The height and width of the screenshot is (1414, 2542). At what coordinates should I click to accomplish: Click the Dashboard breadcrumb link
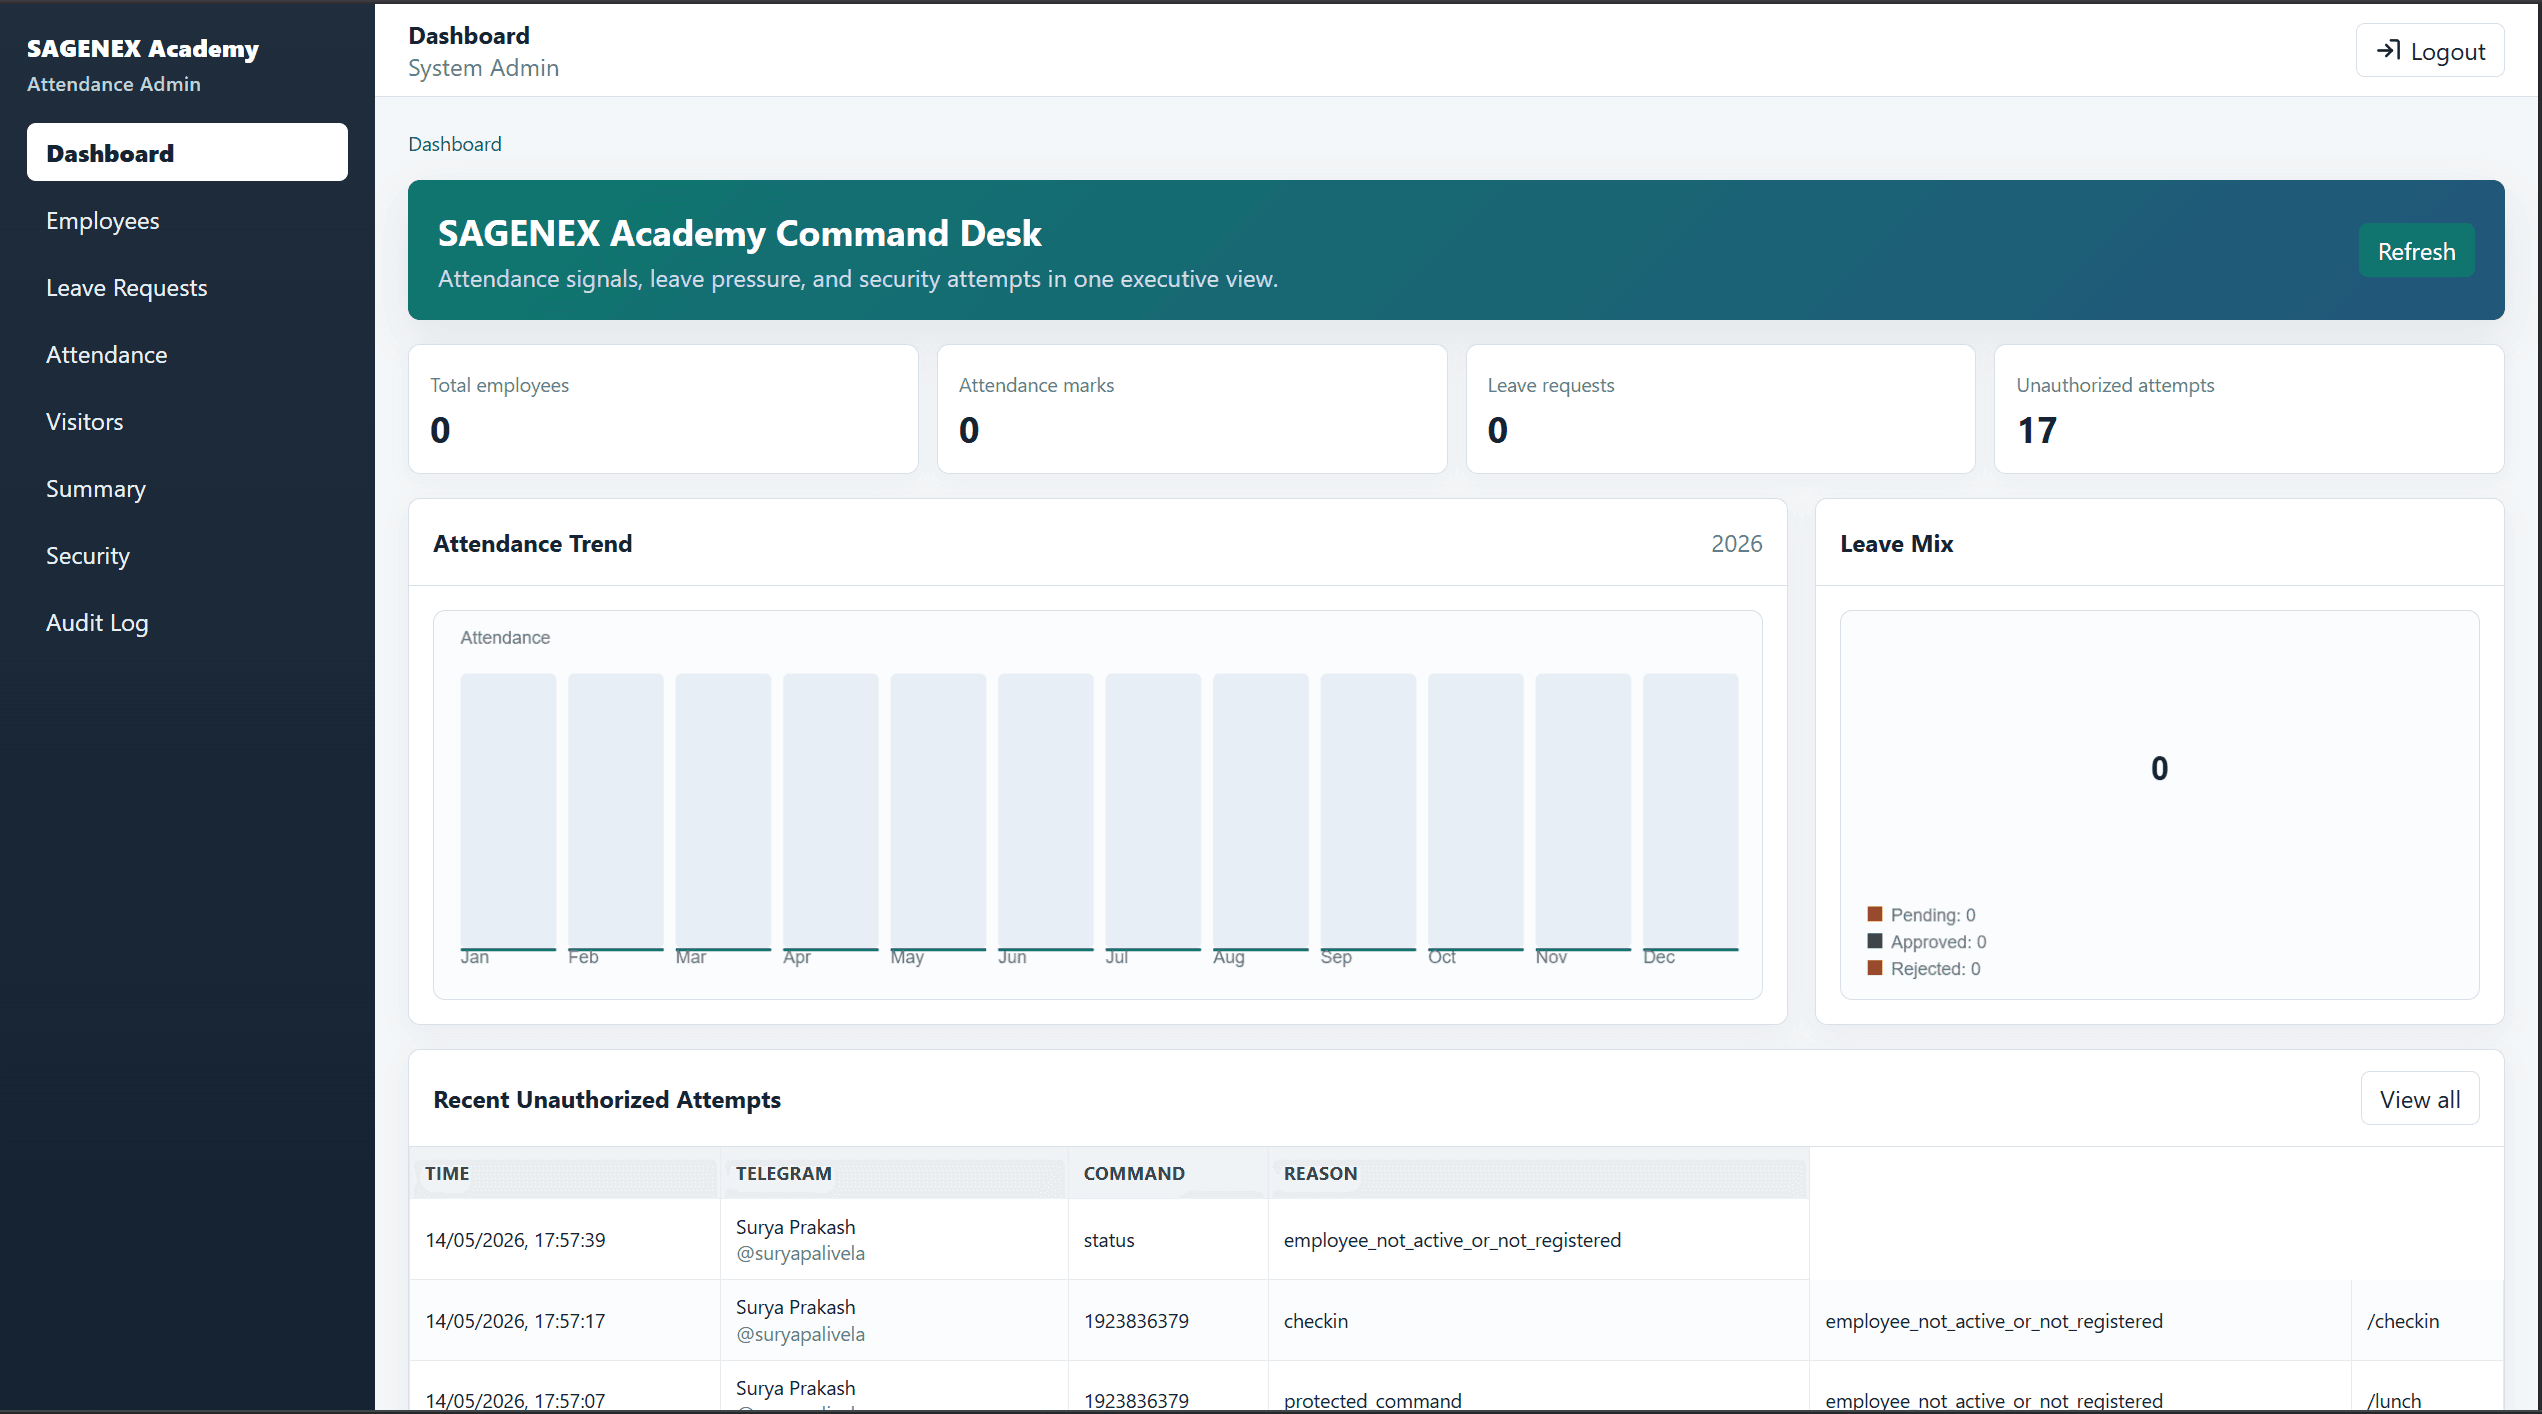[455, 144]
